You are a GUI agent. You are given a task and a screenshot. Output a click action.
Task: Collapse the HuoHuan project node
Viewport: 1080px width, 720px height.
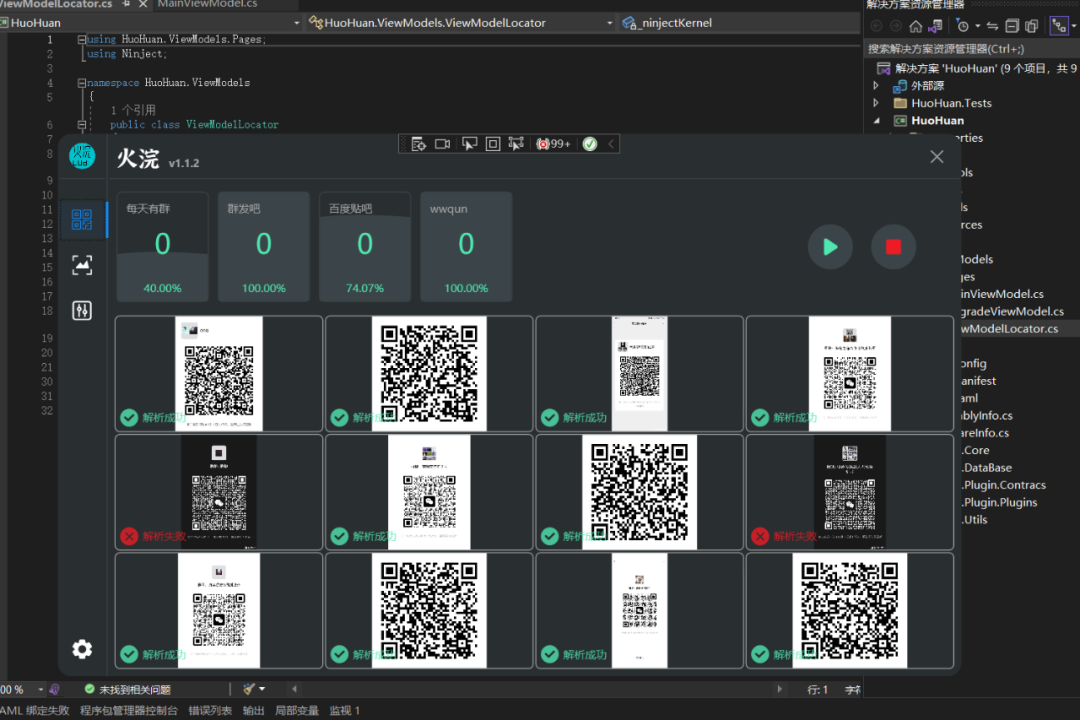point(877,121)
